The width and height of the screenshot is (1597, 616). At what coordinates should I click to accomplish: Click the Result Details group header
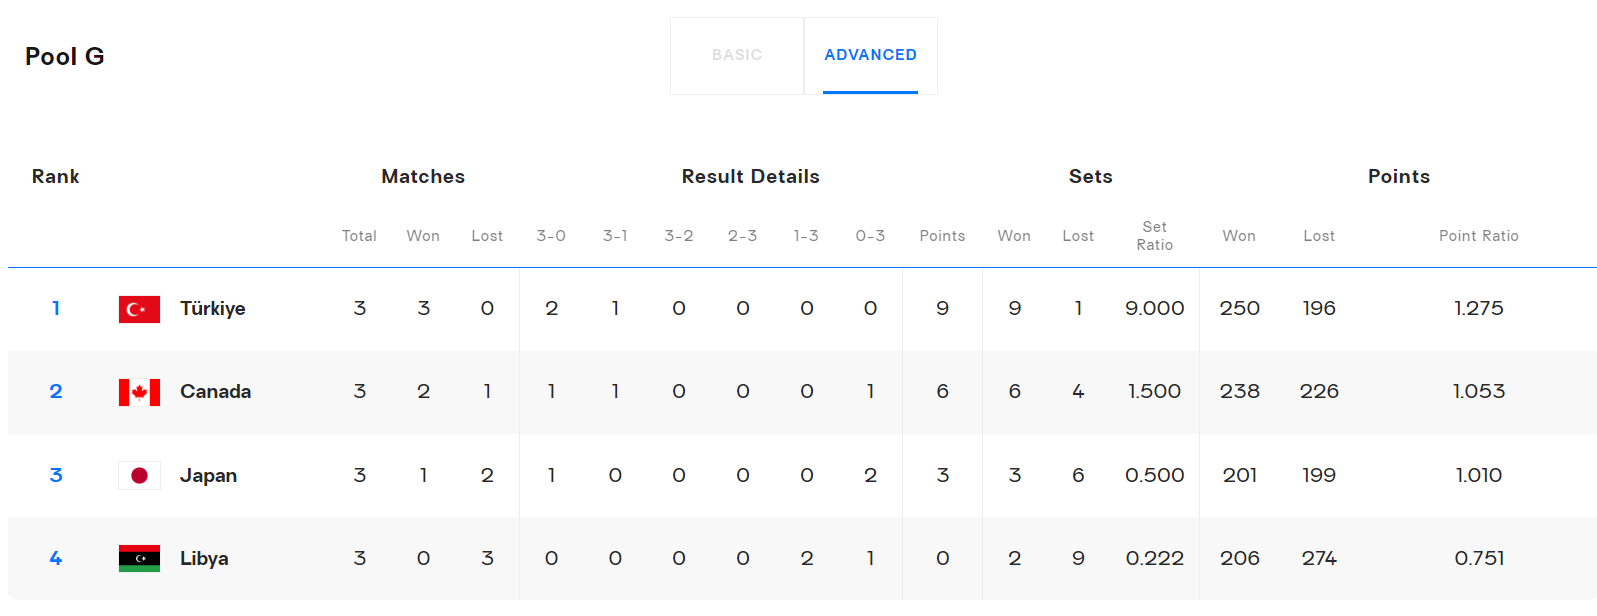[750, 177]
